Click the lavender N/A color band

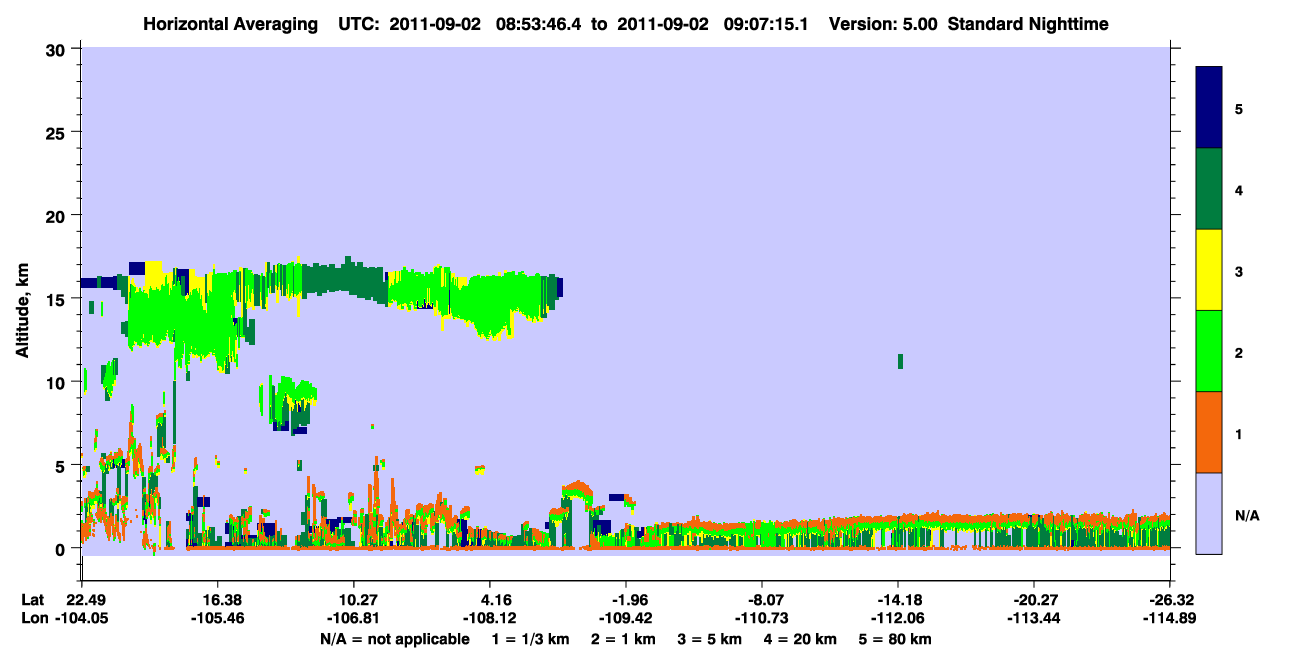[1209, 513]
